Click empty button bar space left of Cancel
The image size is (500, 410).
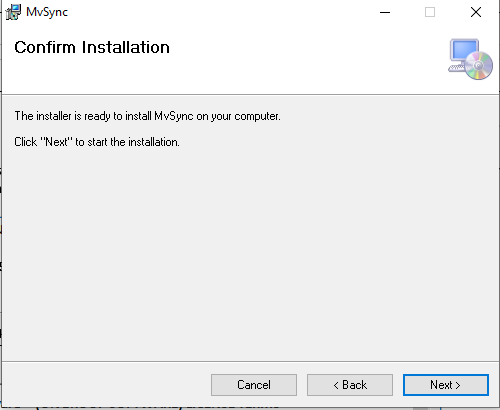(x=107, y=385)
